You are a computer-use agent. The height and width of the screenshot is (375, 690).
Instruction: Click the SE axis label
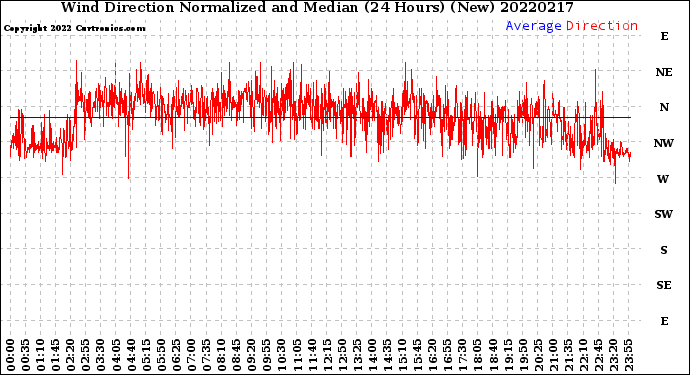point(664,286)
